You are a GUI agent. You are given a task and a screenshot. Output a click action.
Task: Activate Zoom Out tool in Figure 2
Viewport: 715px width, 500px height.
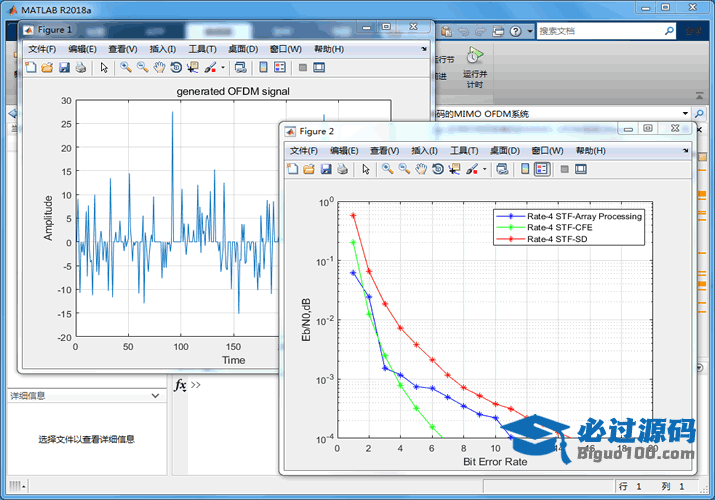[404, 170]
